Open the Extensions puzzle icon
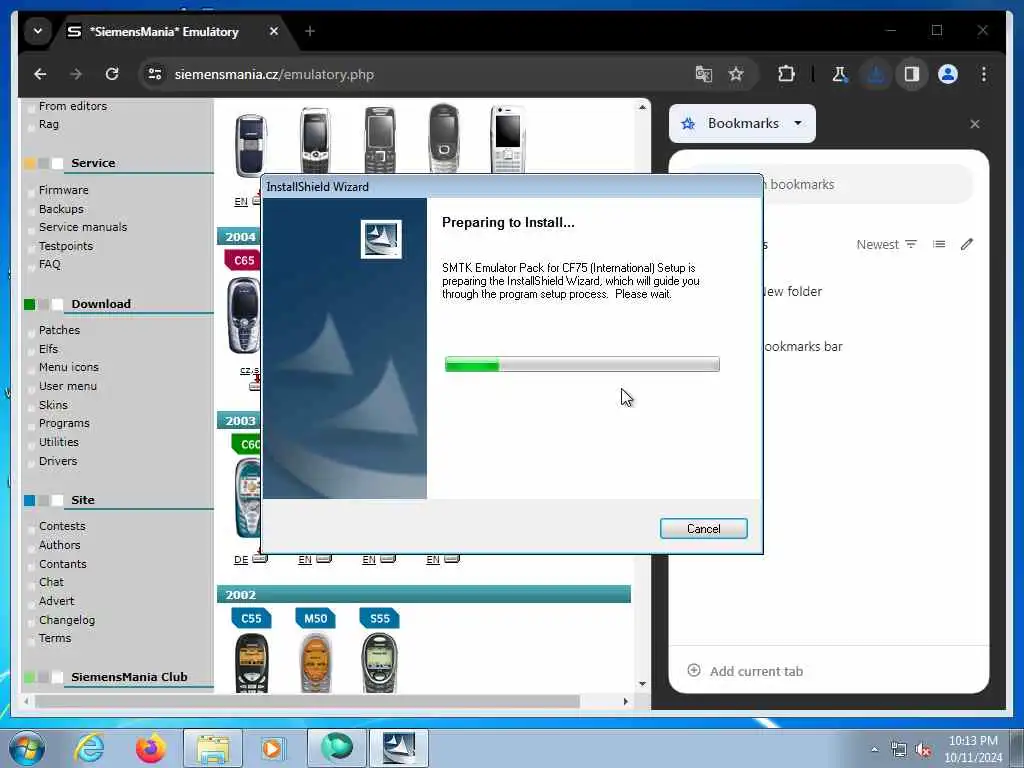Viewport: 1024px width, 768px height. coord(786,74)
